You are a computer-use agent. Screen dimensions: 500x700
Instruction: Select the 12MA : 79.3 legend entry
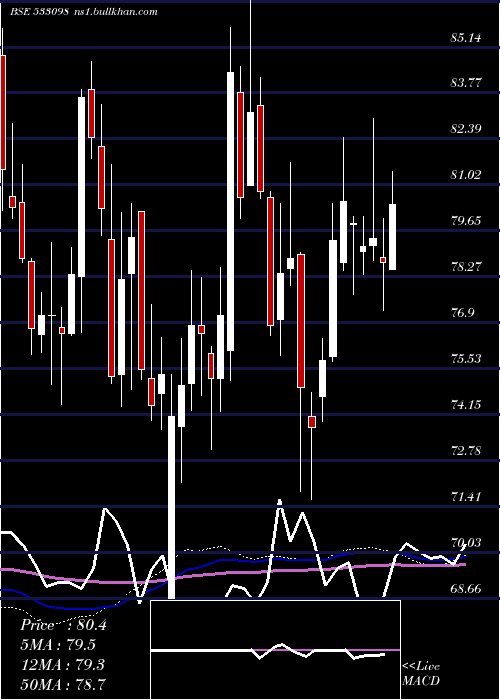click(62, 664)
